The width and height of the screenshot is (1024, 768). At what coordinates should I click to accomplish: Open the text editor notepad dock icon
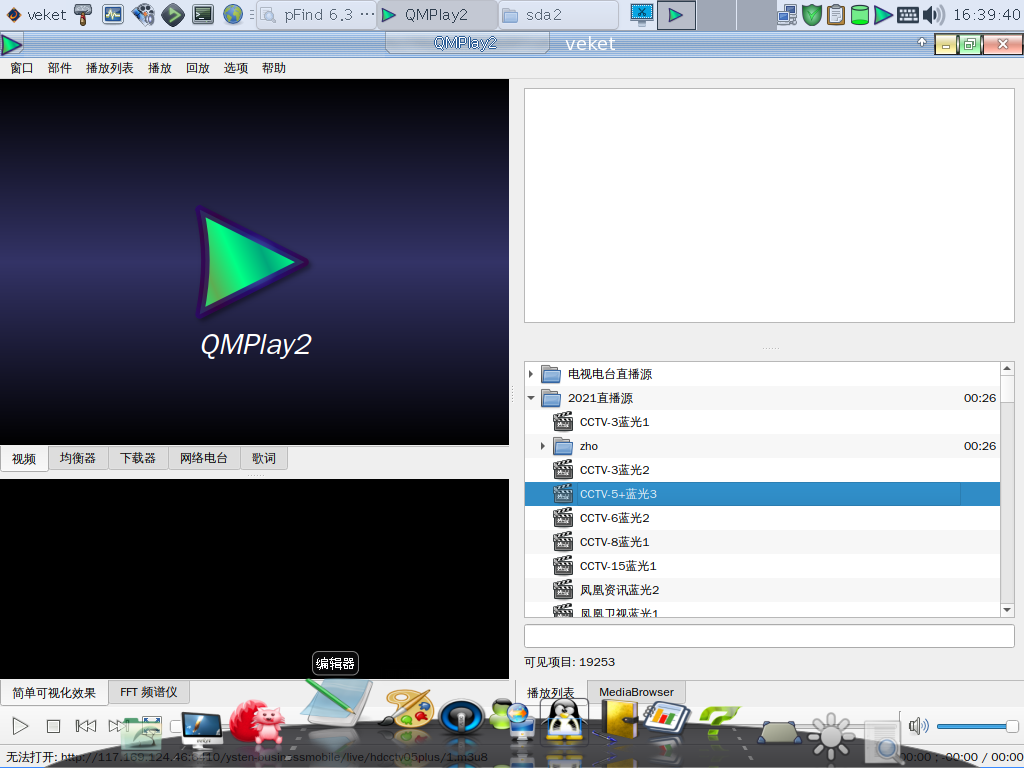pyautogui.click(x=337, y=704)
